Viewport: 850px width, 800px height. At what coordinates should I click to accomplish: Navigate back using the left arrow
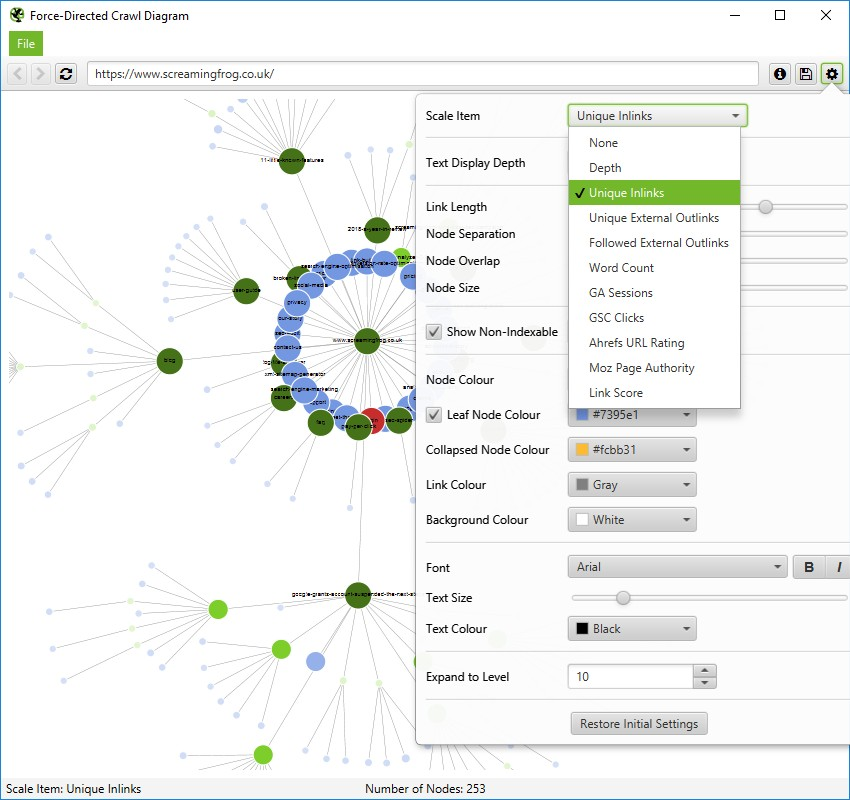coord(17,73)
